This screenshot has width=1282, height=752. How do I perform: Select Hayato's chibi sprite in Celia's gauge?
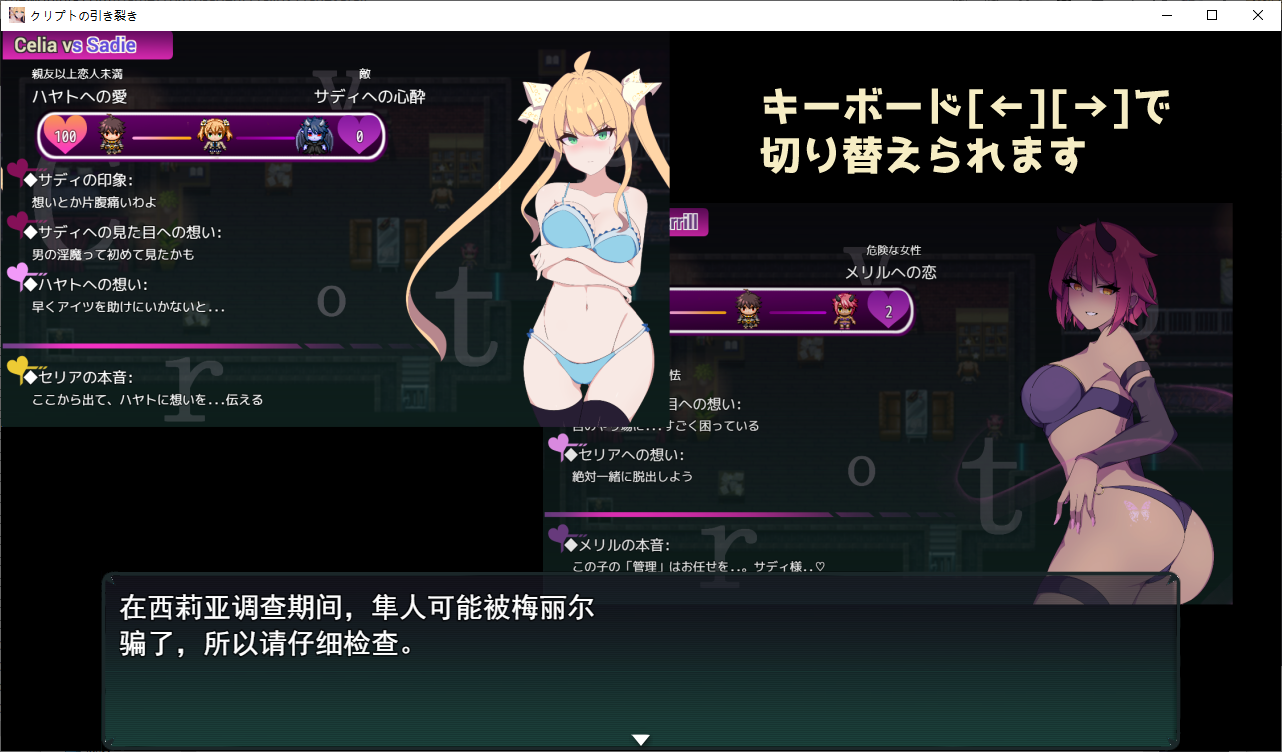(110, 136)
